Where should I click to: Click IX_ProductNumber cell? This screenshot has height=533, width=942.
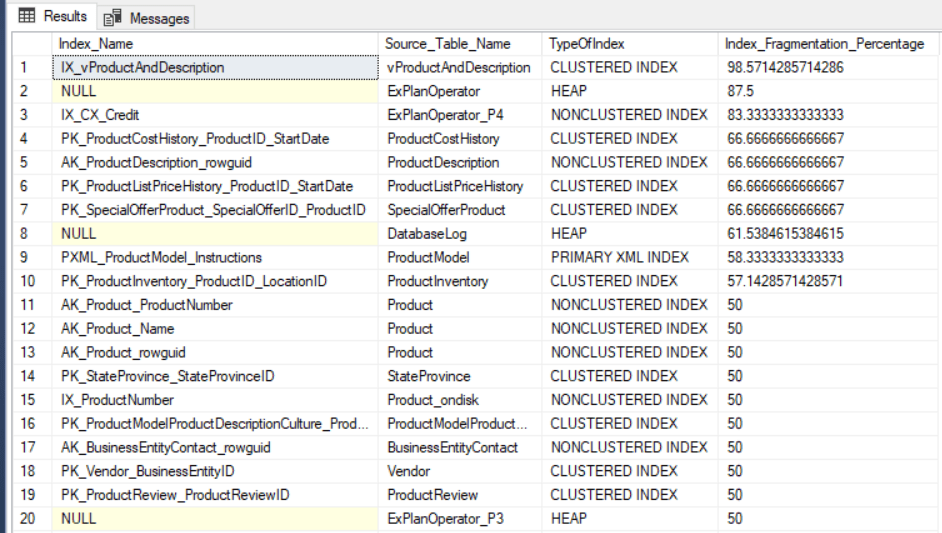coord(215,400)
